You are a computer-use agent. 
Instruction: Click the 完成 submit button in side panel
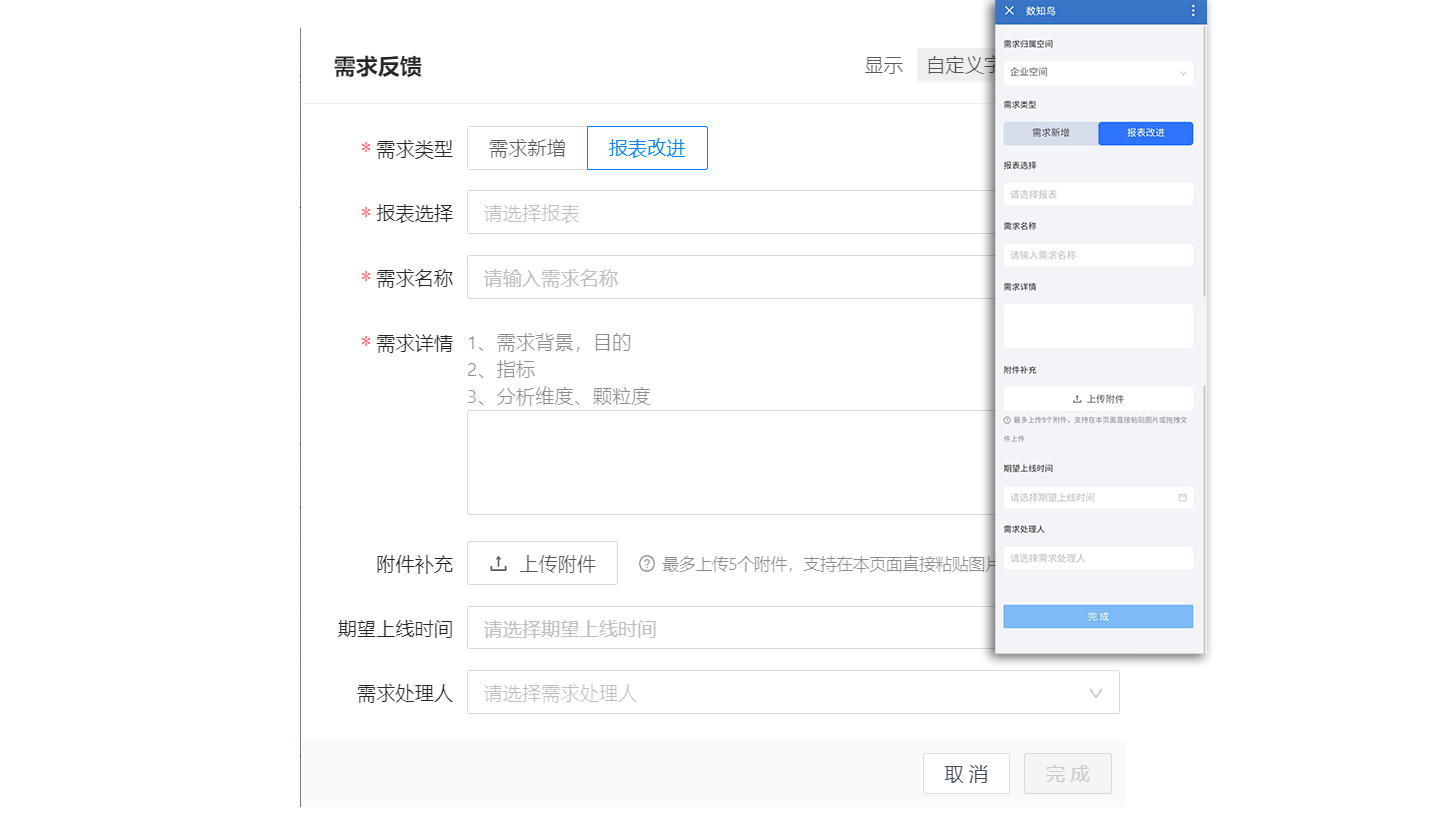click(1097, 616)
